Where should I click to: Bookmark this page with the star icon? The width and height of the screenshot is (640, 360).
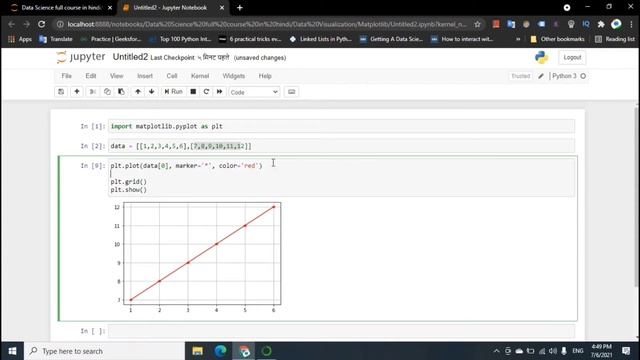(477, 24)
